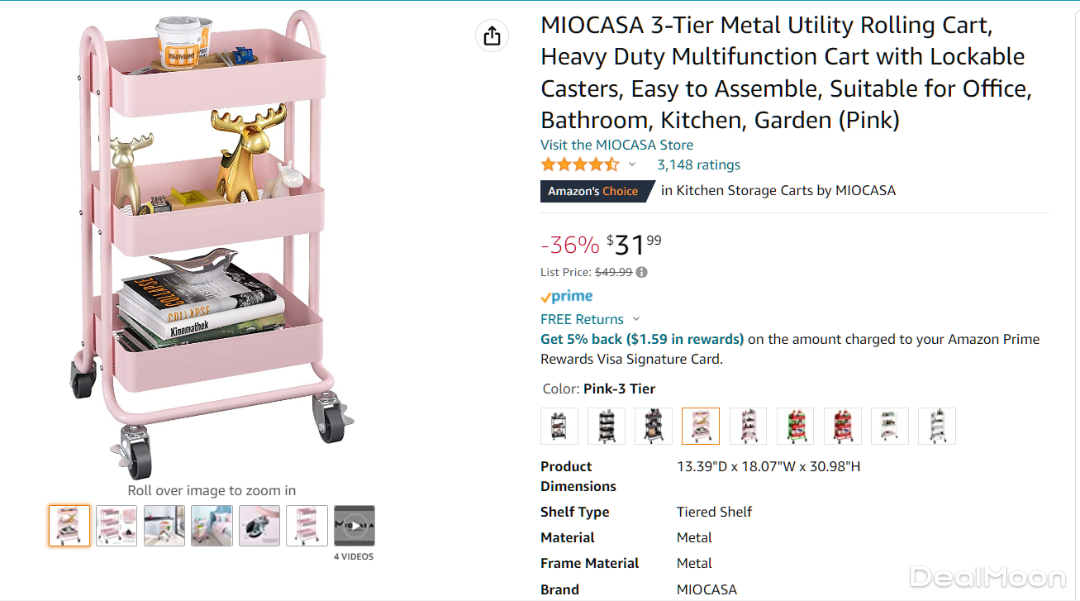
Task: Click the List Price info icon
Action: (642, 272)
